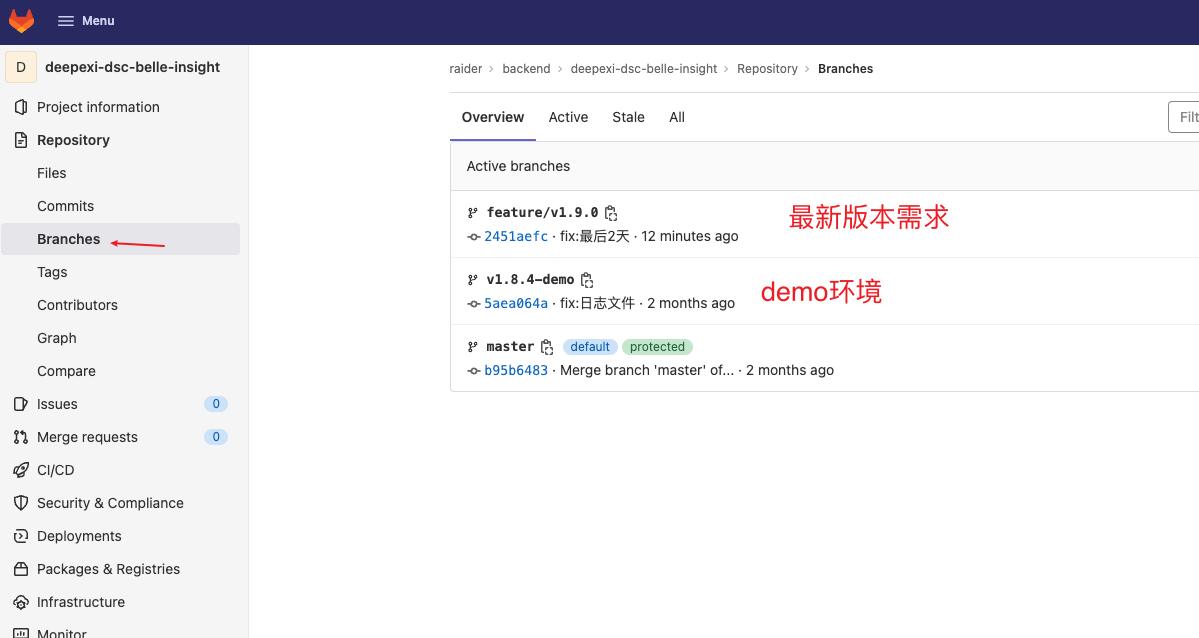Click the backend breadcrumb link
The height and width of the screenshot is (638, 1199).
coord(526,69)
